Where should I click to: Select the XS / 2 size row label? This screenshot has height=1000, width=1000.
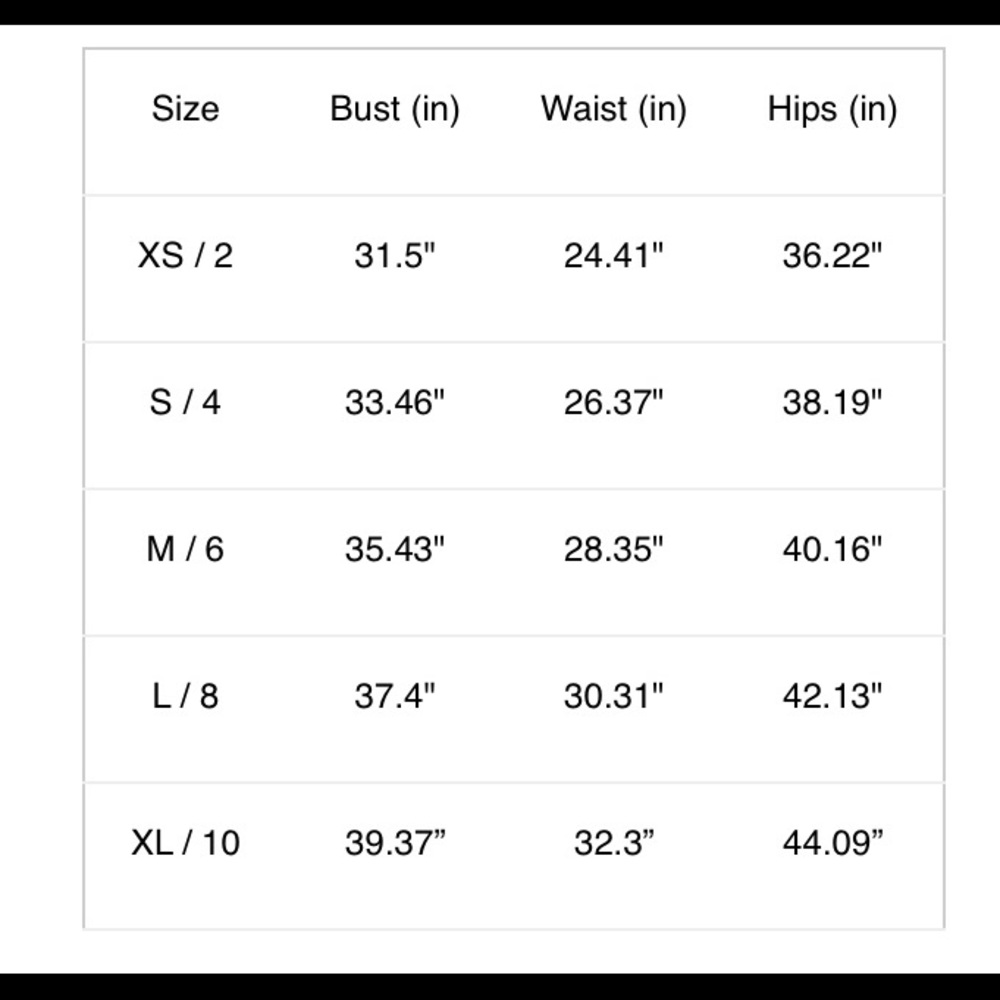click(x=185, y=256)
